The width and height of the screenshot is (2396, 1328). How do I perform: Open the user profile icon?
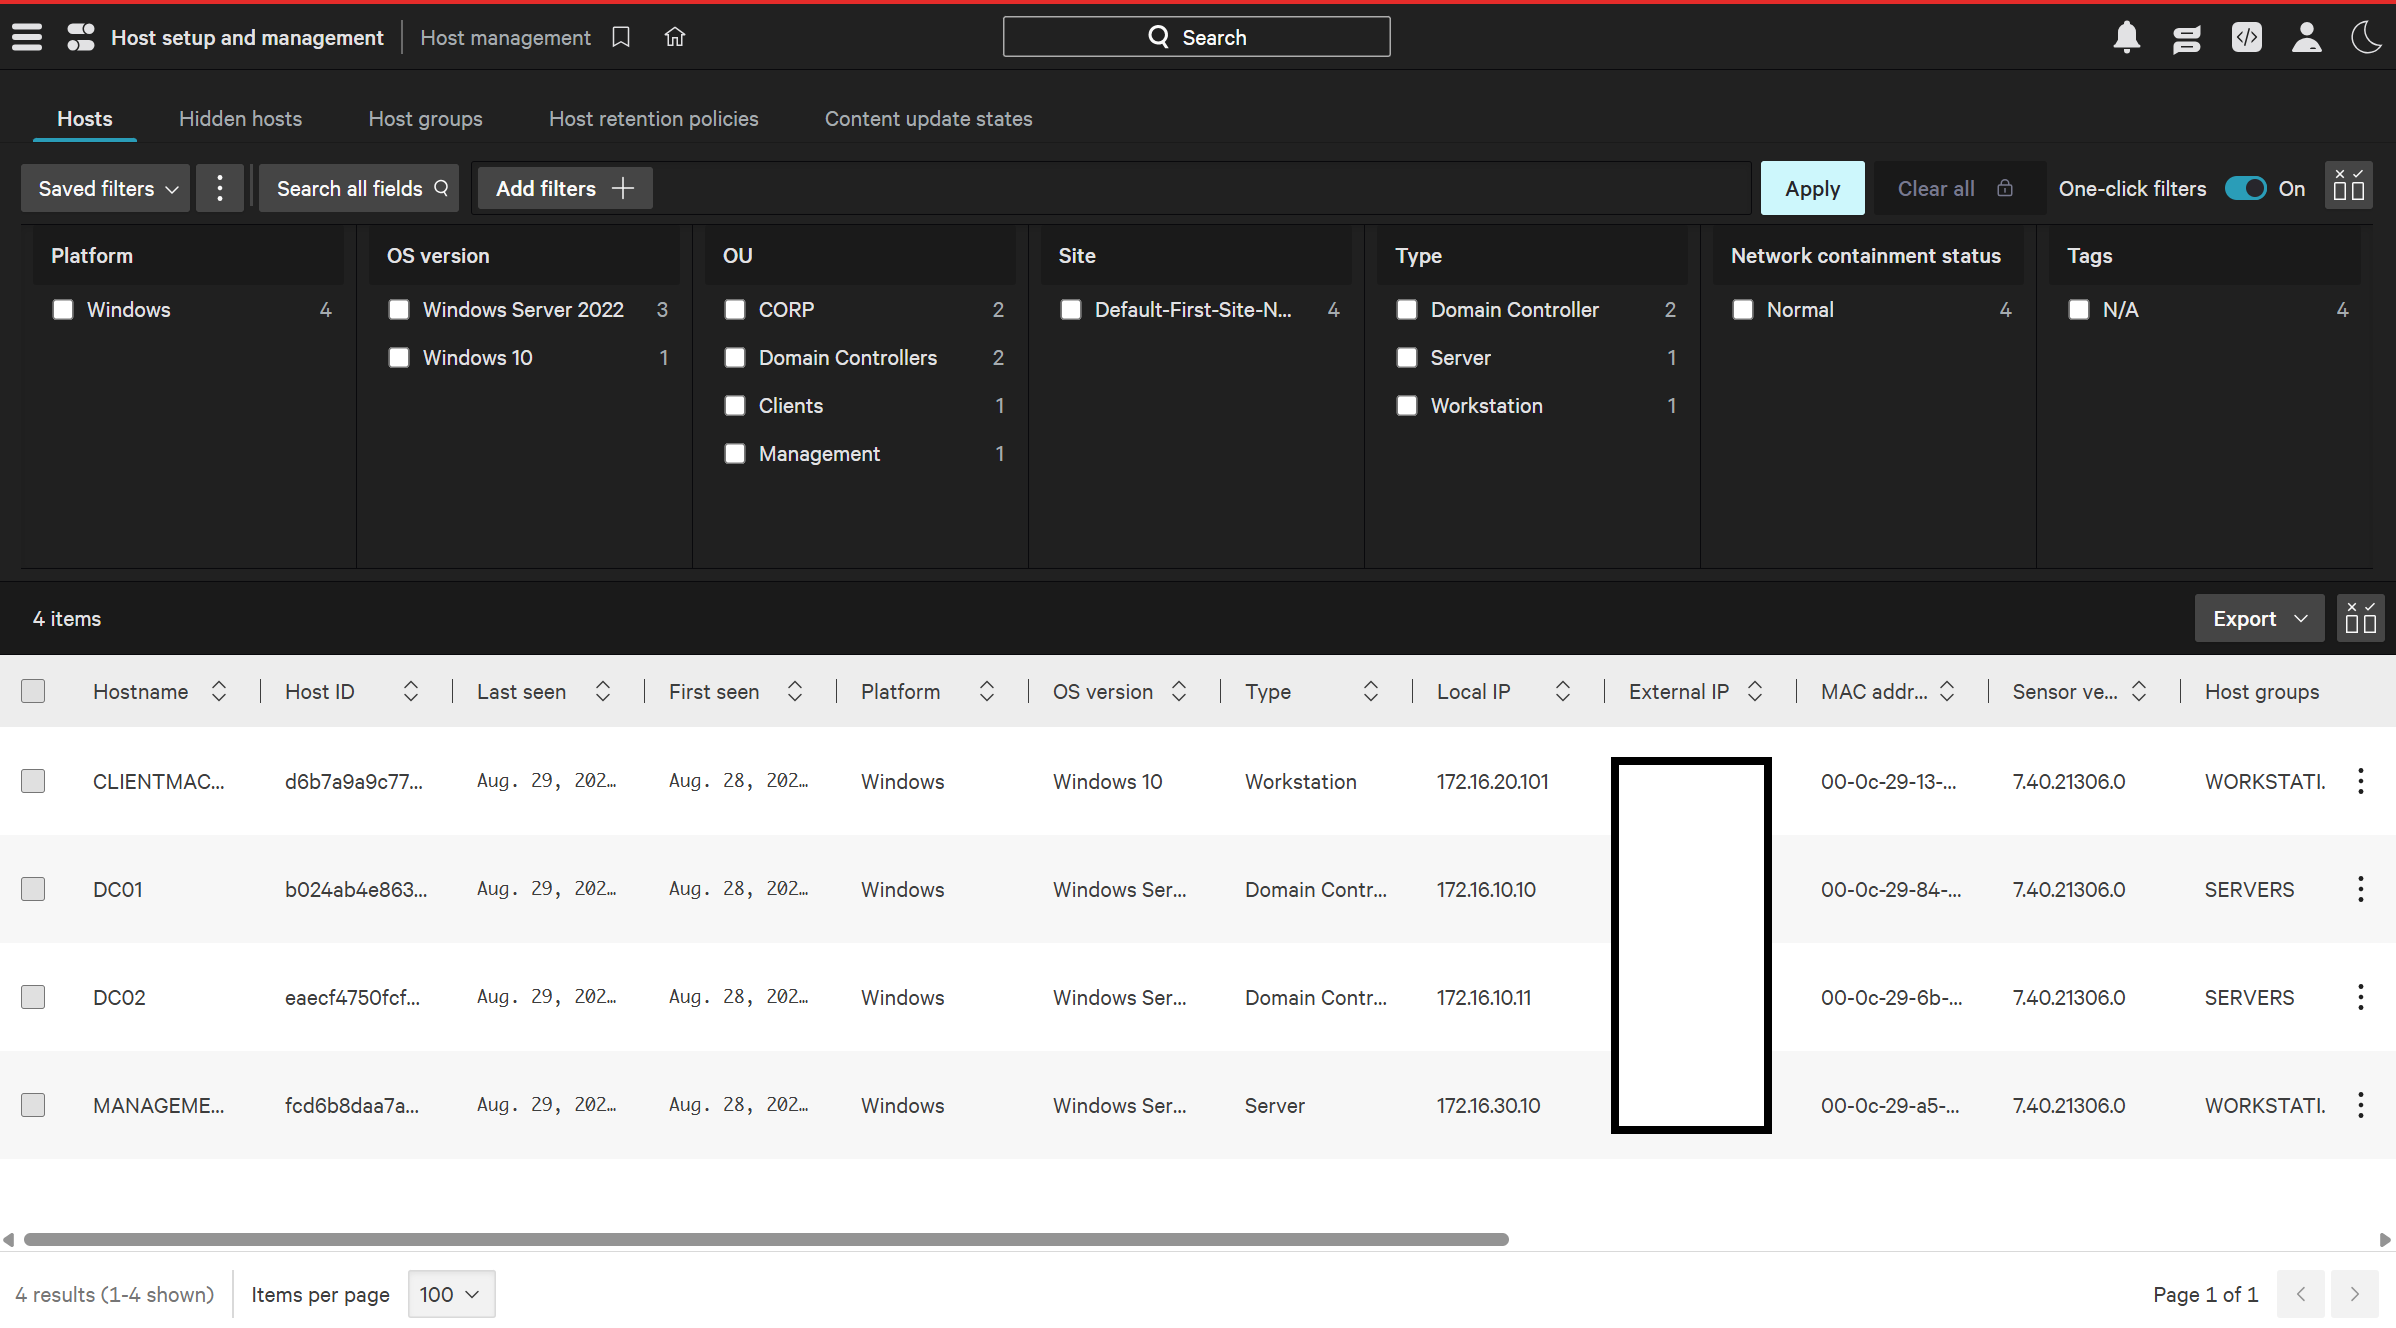click(x=2306, y=37)
